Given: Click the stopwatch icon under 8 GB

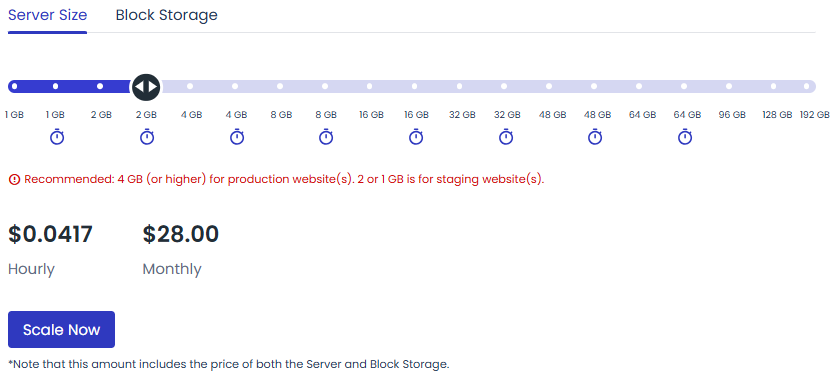Looking at the screenshot, I should pos(326,137).
